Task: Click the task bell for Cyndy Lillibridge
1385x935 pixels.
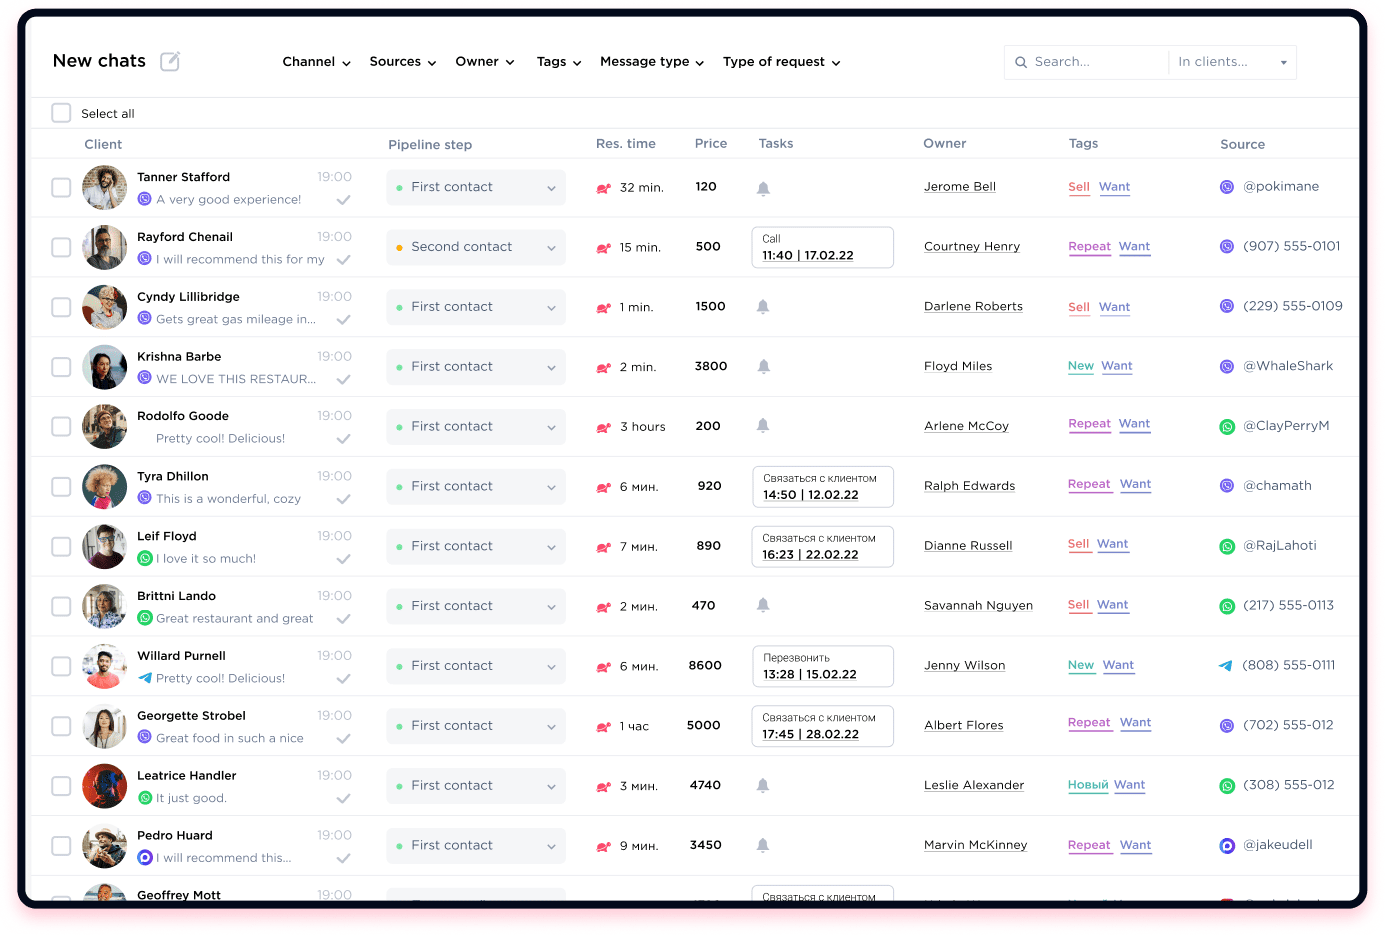Action: [x=763, y=307]
